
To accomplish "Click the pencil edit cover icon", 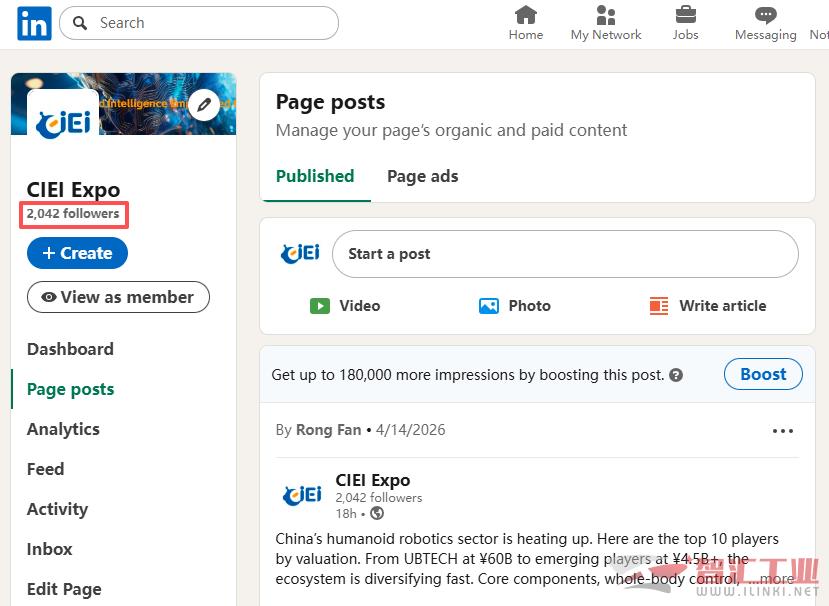I will point(204,104).
